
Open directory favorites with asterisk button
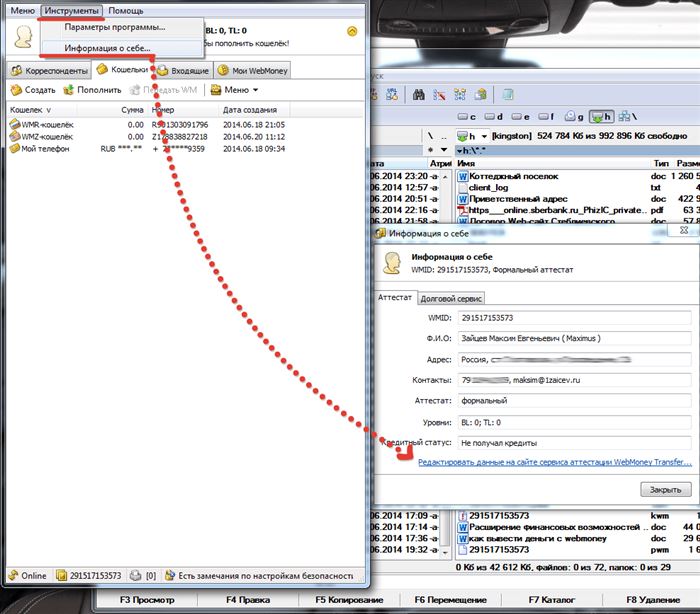coord(431,150)
